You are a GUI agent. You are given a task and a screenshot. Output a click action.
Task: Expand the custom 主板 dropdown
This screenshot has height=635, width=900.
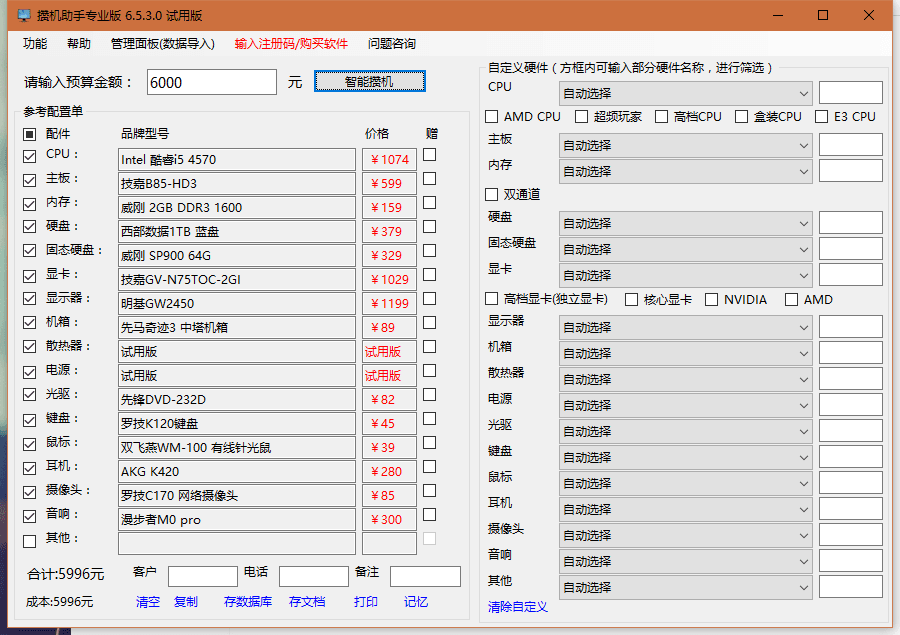[686, 146]
